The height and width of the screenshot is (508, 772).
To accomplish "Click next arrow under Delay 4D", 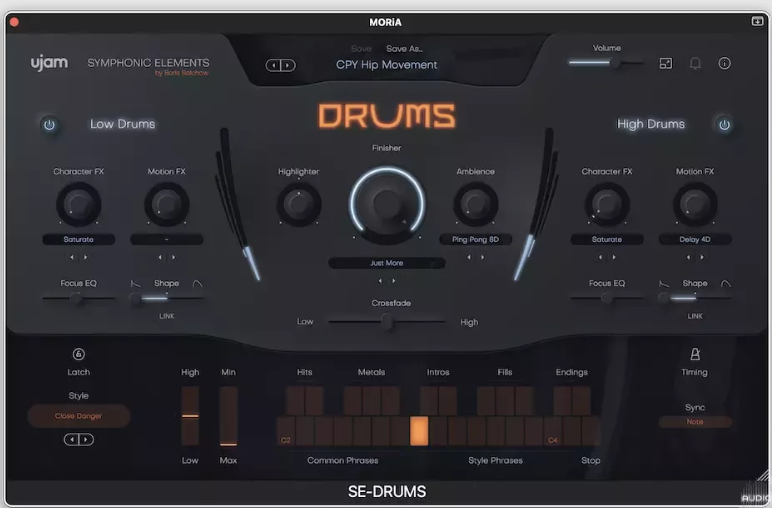I will [x=702, y=257].
